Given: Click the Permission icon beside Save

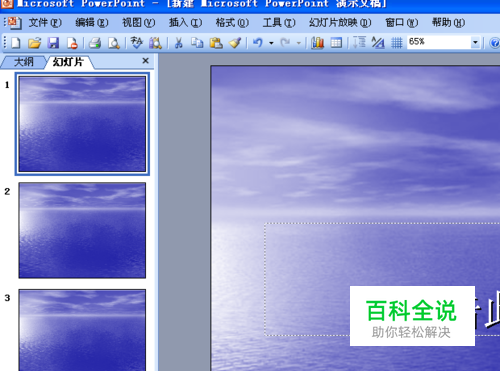Looking at the screenshot, I should pyautogui.click(x=72, y=43).
